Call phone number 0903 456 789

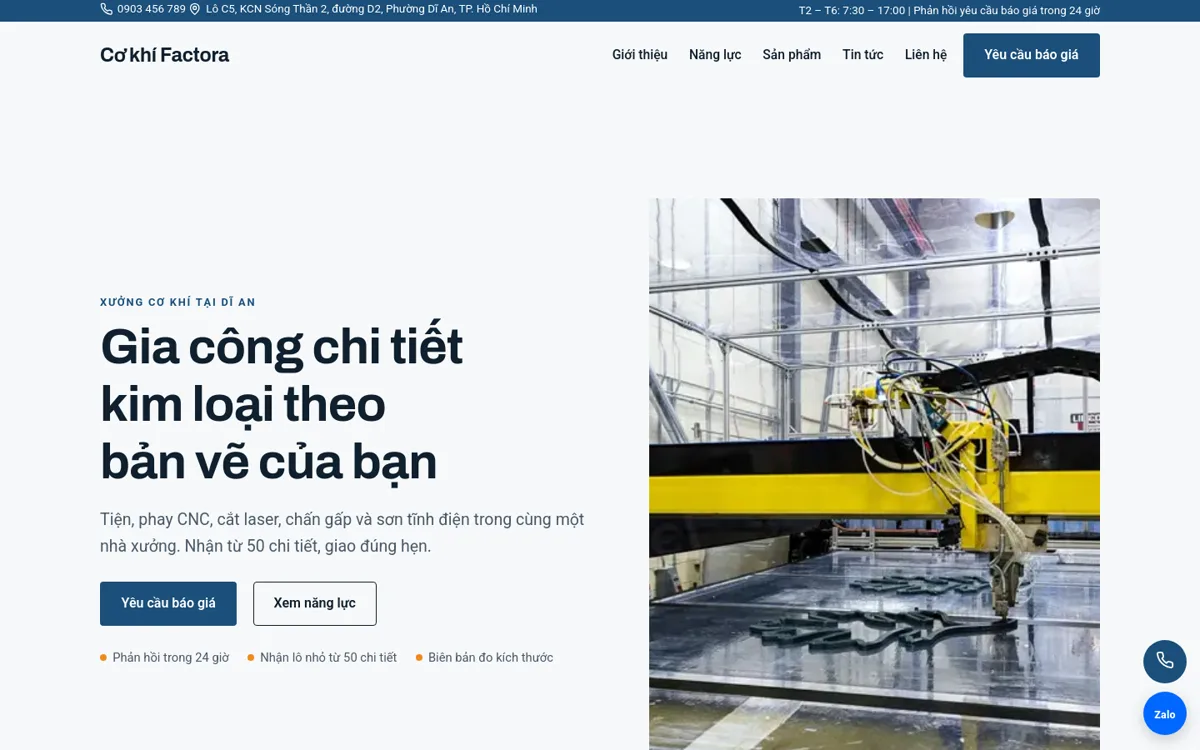click(151, 9)
